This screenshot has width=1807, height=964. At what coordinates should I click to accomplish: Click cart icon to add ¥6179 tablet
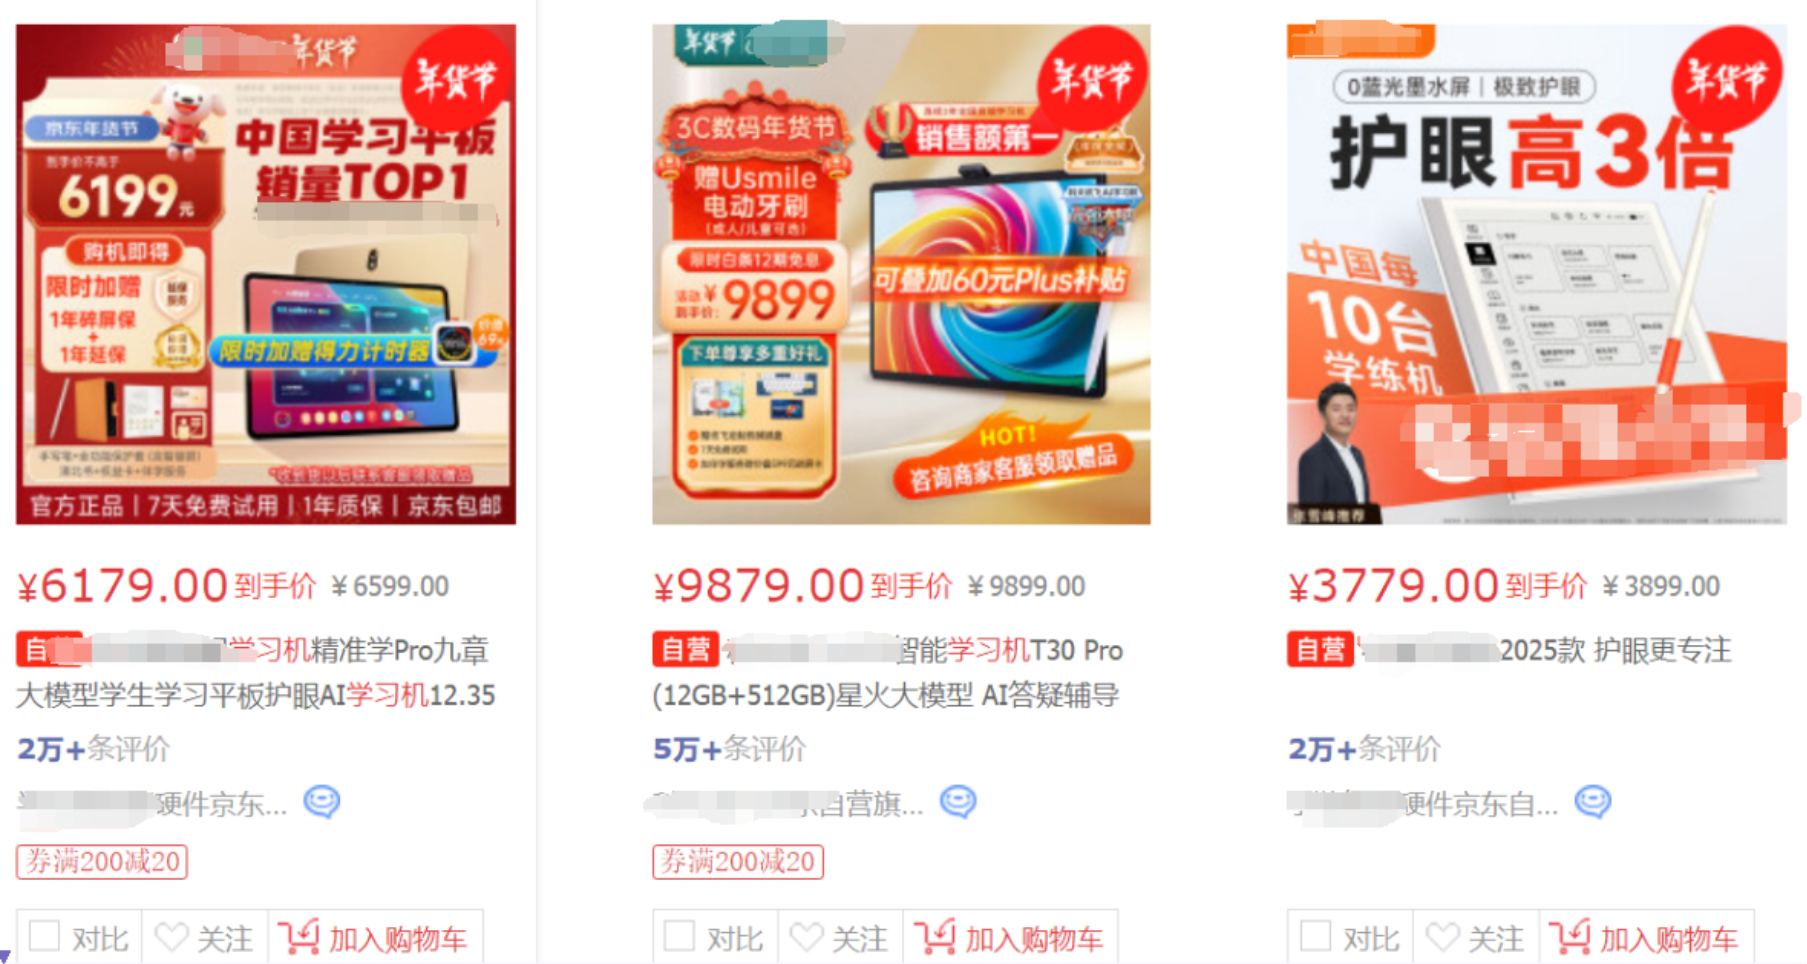tap(298, 937)
